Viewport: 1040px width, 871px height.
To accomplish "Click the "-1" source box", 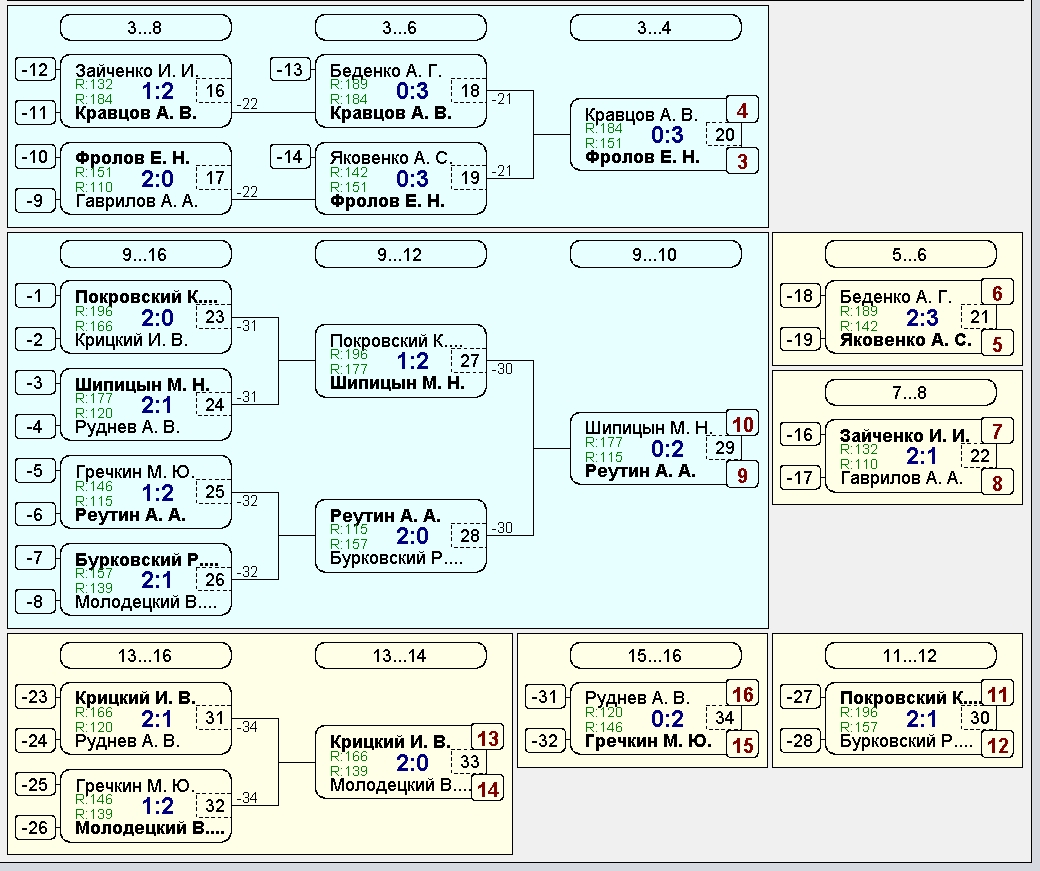I will pyautogui.click(x=34, y=295).
